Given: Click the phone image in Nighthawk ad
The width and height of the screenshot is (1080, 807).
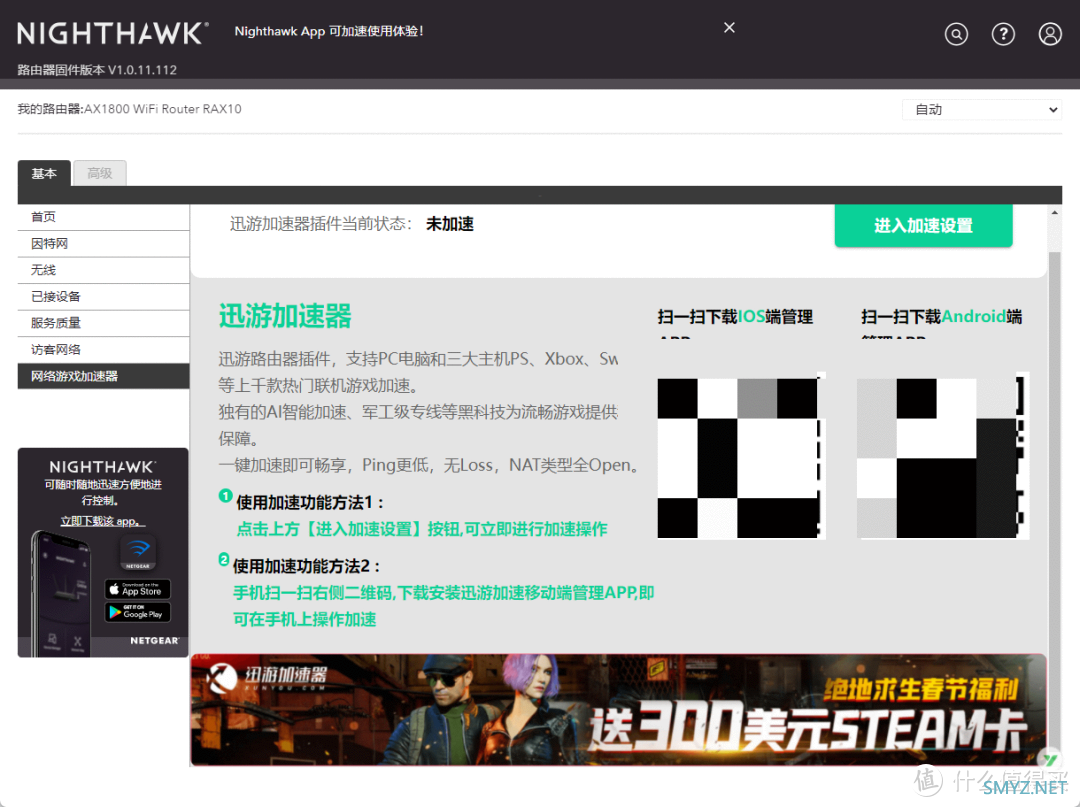Looking at the screenshot, I should 61,594.
